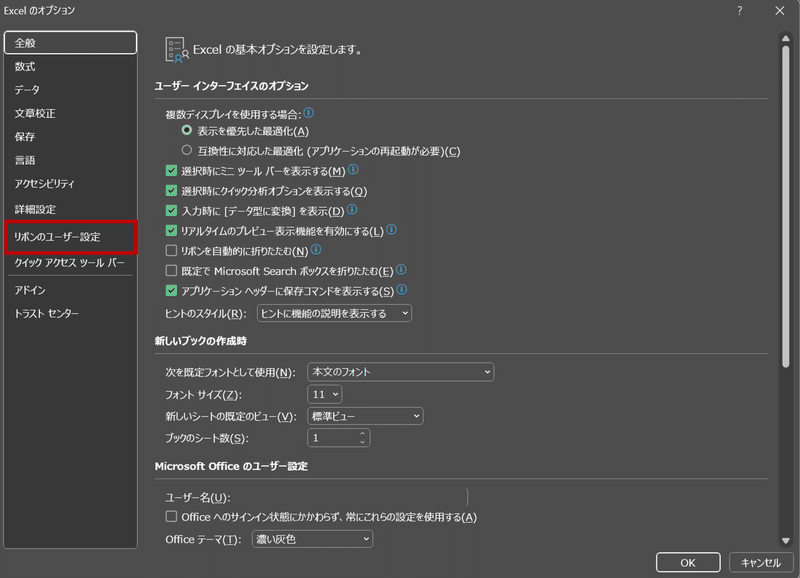Increase ブックのシート数 with up arrow
The image size is (800, 578).
pyautogui.click(x=362, y=434)
